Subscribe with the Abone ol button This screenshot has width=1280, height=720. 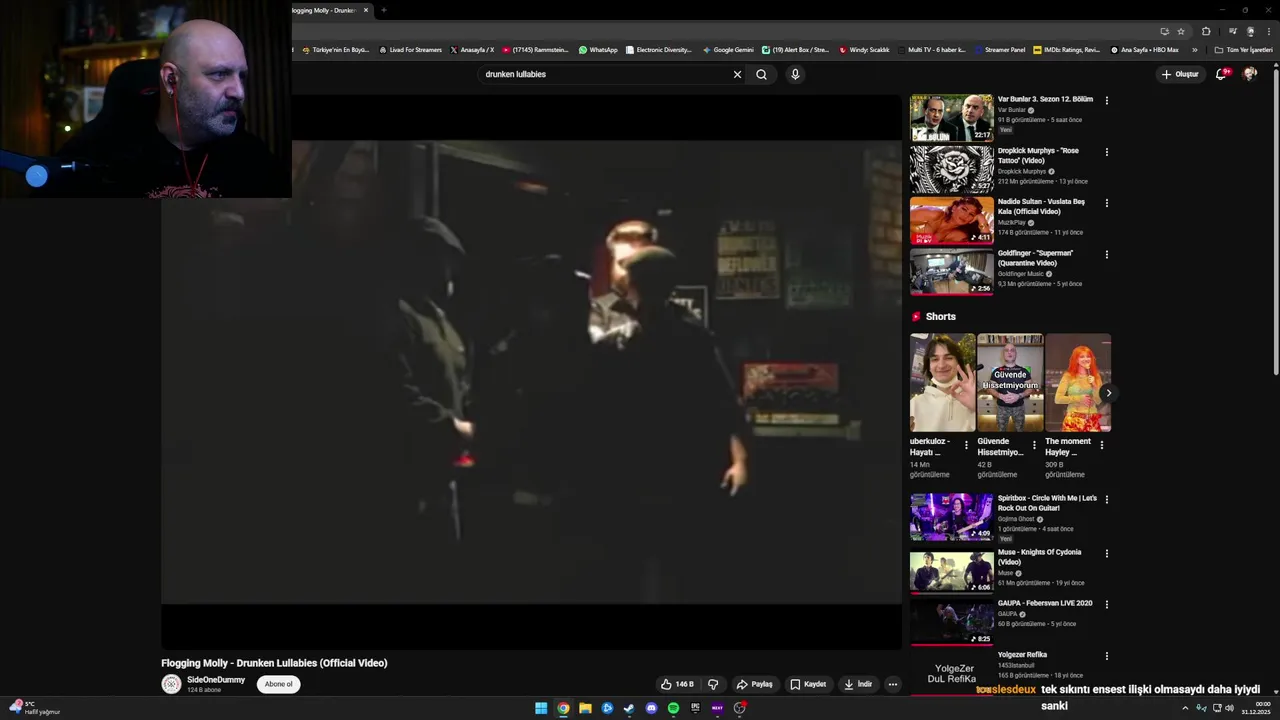(x=278, y=684)
